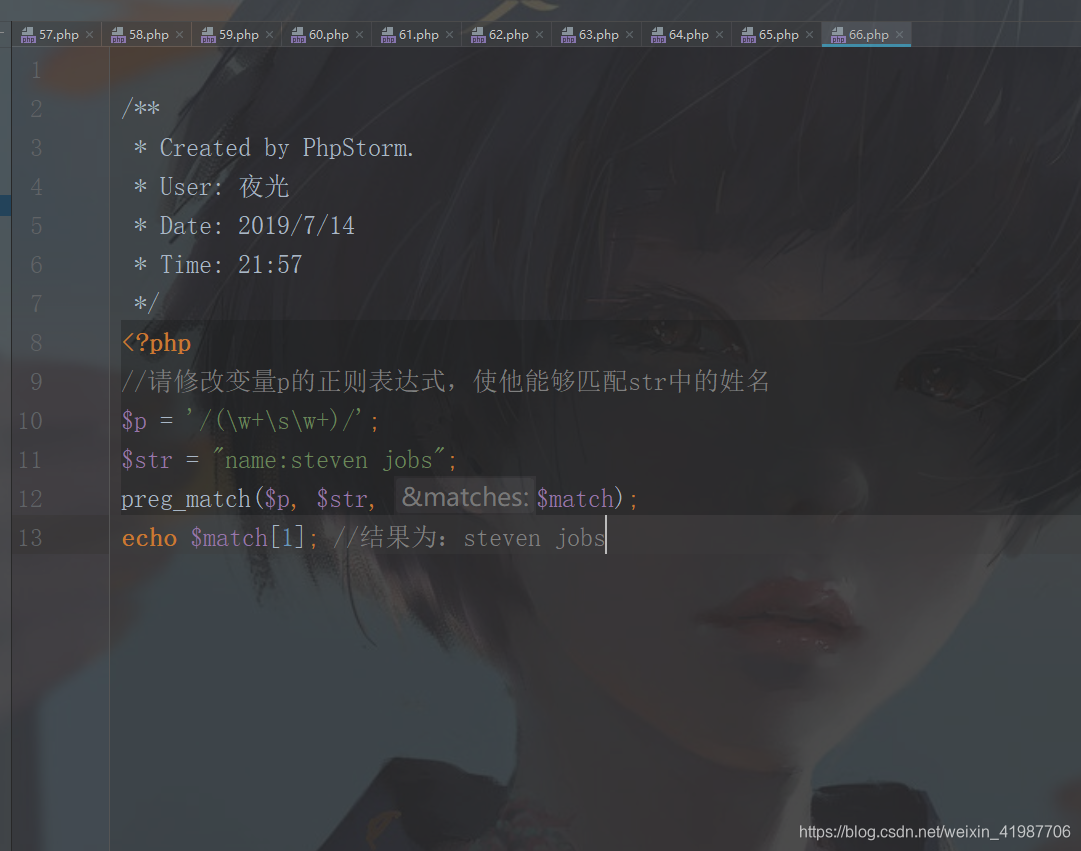The image size is (1081, 851).
Task: Close the 62.php tab
Action: pyautogui.click(x=539, y=34)
